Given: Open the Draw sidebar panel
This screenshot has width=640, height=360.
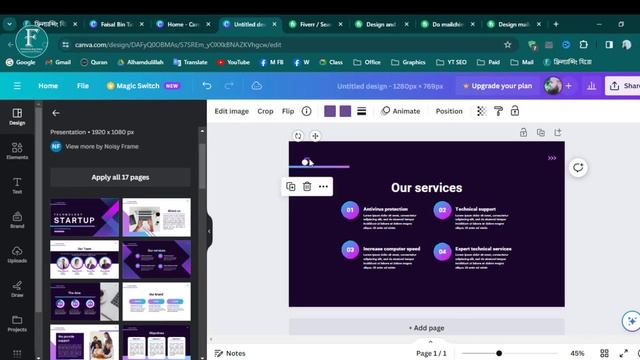Looking at the screenshot, I should (17, 289).
